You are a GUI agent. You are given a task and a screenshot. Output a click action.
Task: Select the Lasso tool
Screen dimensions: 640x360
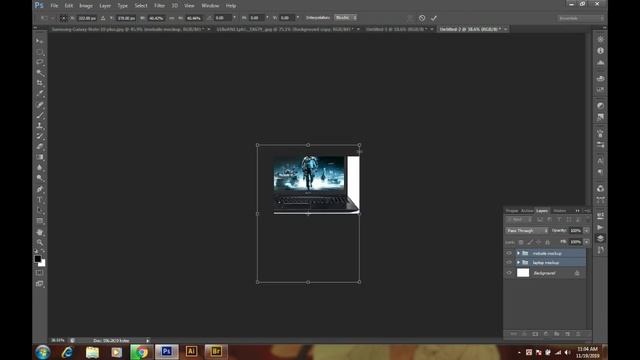(40, 62)
